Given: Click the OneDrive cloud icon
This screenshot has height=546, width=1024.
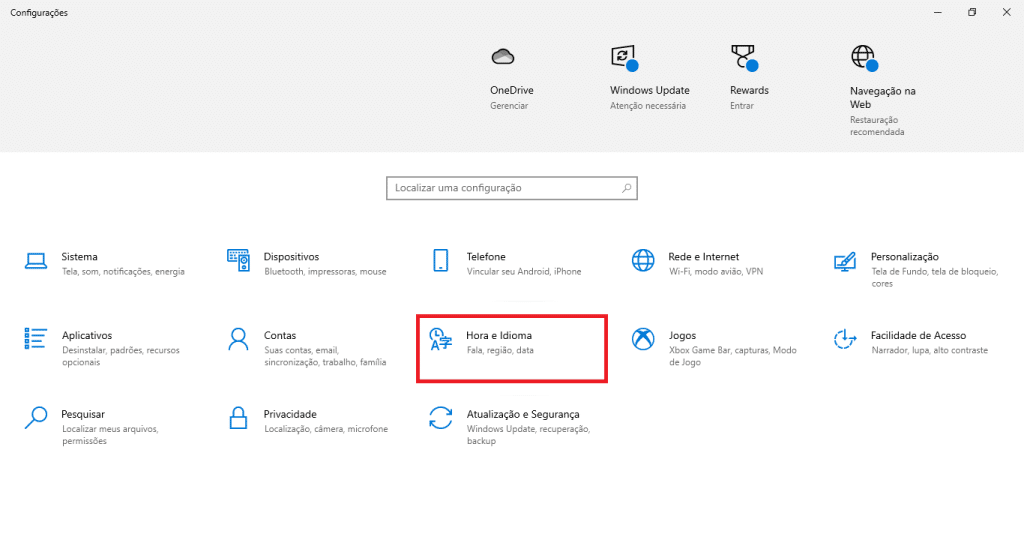Looking at the screenshot, I should [502, 55].
